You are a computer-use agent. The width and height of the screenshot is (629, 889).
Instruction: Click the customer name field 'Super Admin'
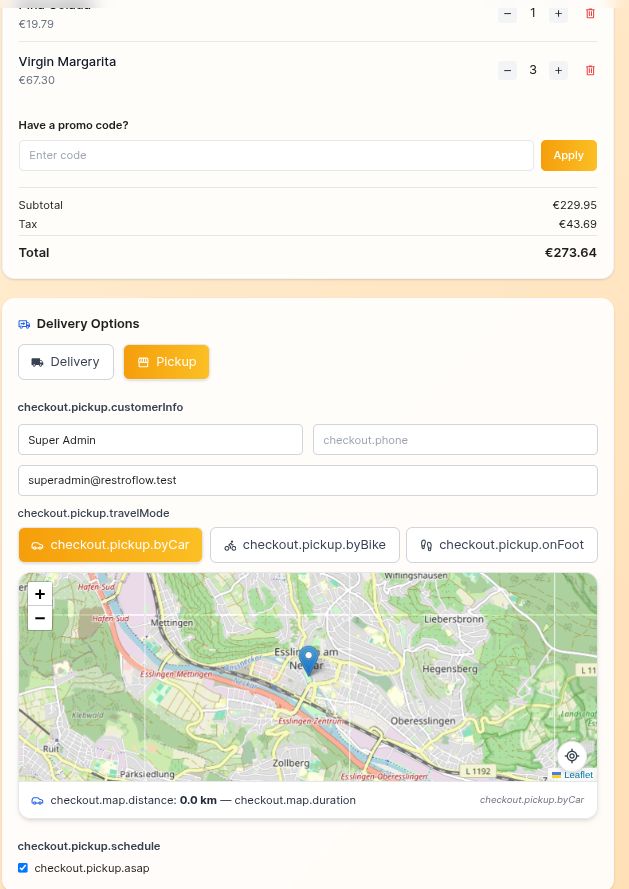[160, 440]
